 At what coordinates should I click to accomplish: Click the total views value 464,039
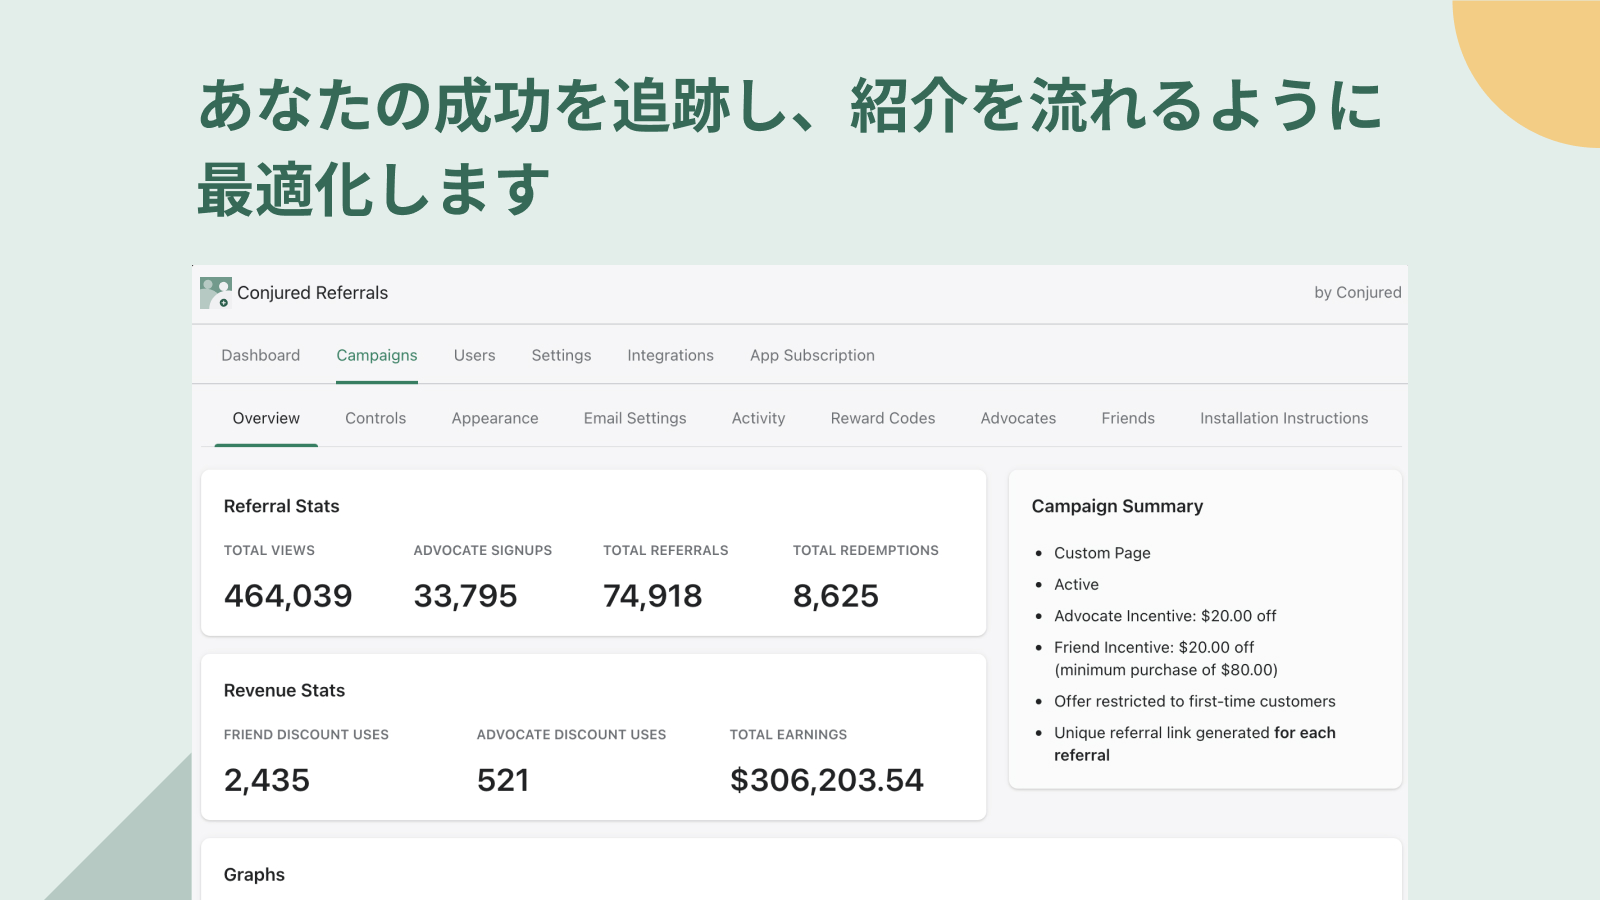[x=288, y=596]
